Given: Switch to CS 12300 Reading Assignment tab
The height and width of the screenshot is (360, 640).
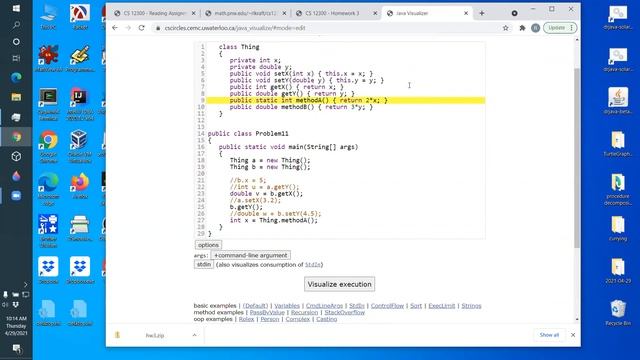Looking at the screenshot, I should (155, 13).
